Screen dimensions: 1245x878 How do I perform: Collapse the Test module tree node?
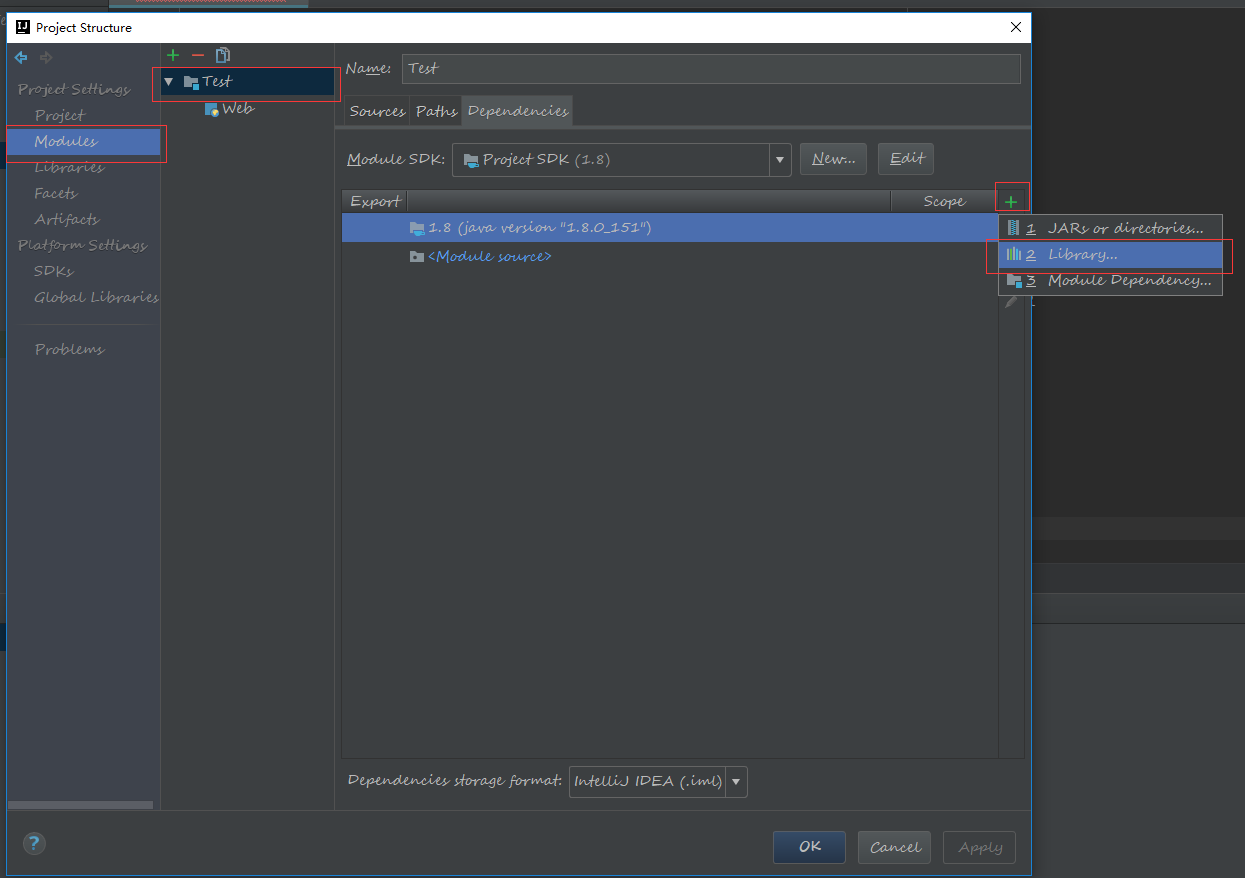point(169,82)
